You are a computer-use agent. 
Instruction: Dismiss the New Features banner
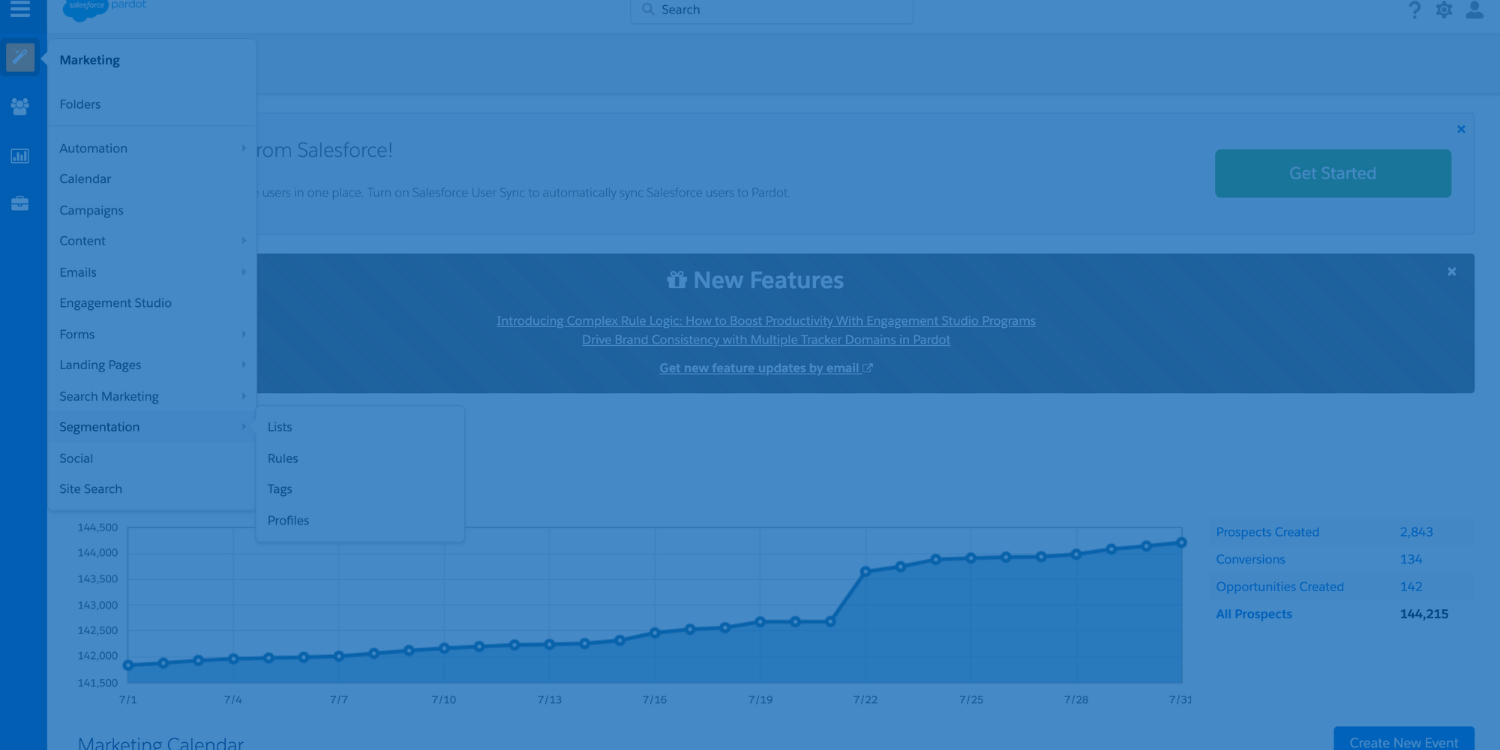click(x=1452, y=272)
